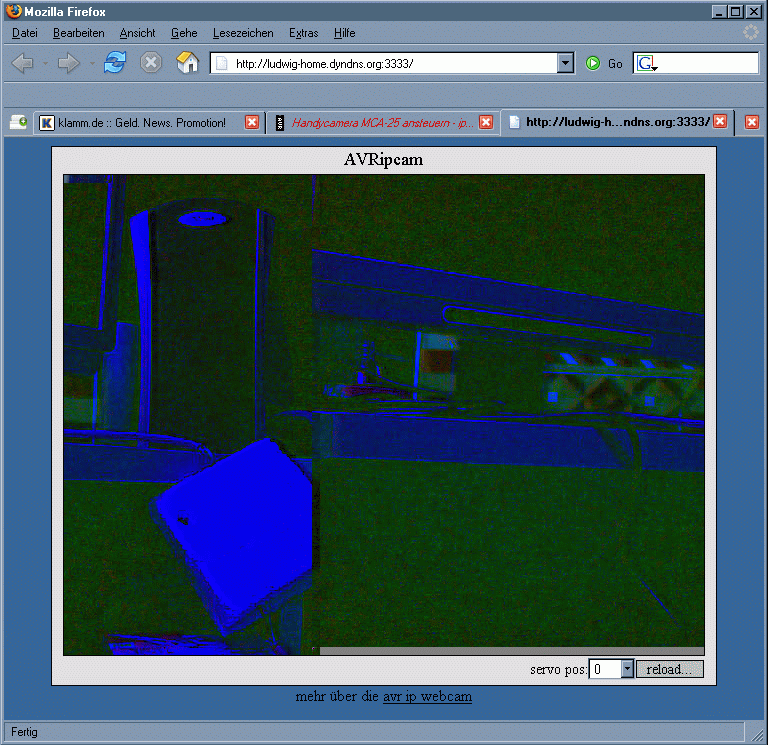Click the Stop loading icon
The width and height of the screenshot is (768, 745).
click(x=151, y=63)
